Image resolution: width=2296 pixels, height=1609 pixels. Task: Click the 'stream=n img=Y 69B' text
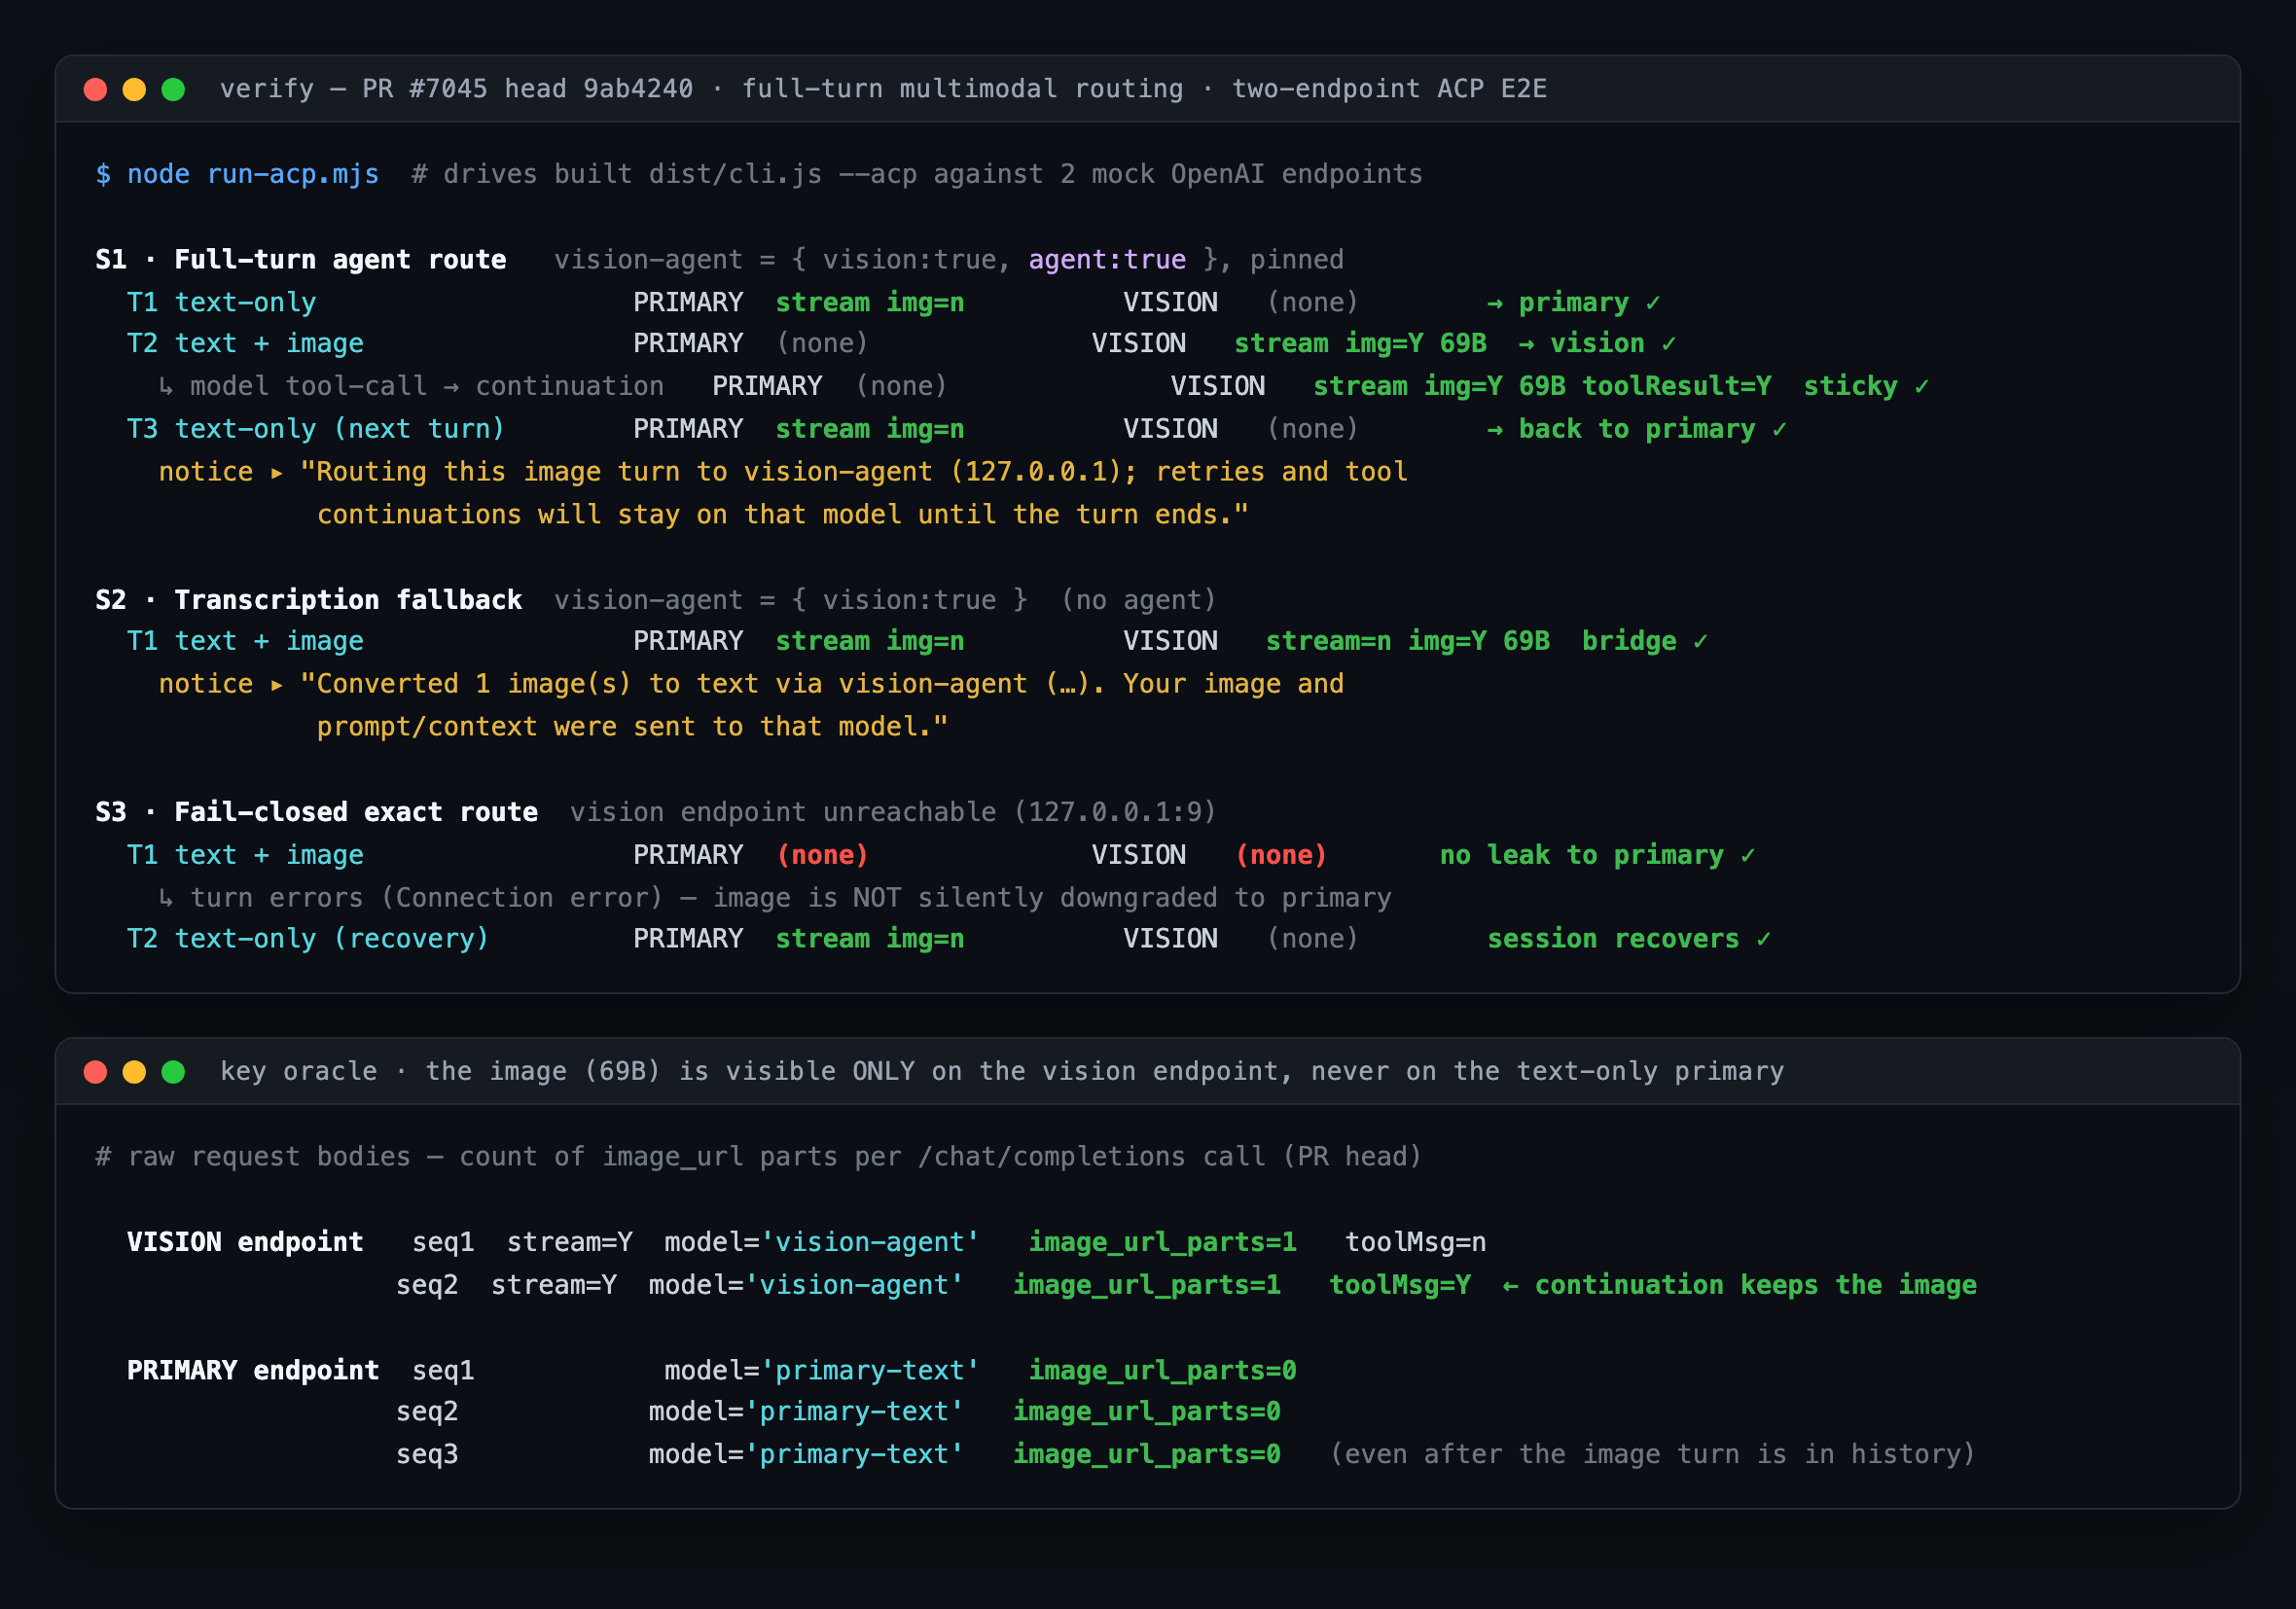click(1408, 641)
